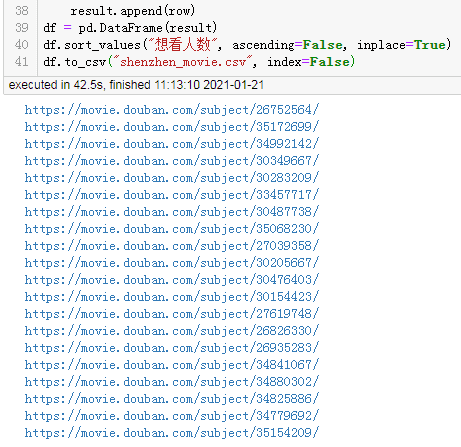Visit the movie URL with ID 34841067

point(172,365)
